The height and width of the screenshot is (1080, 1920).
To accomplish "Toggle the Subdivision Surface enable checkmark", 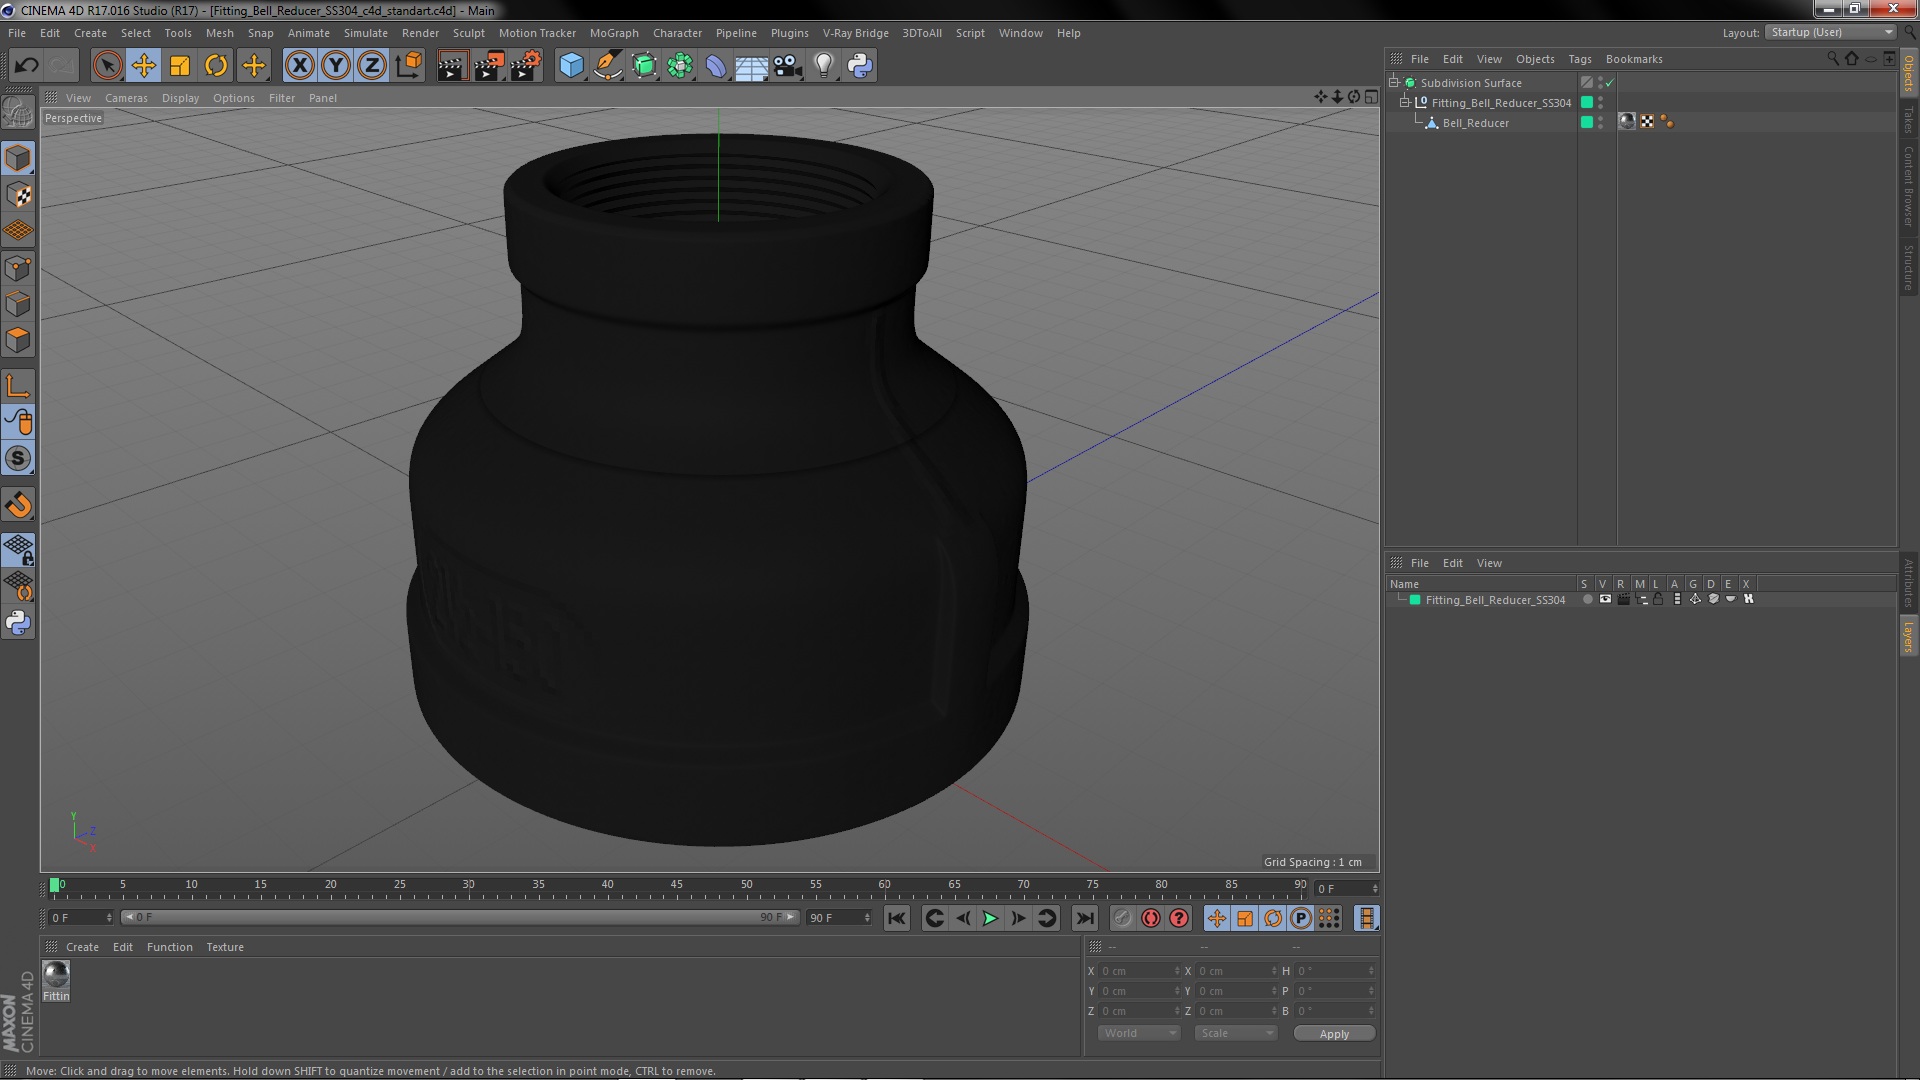I will [x=1610, y=83].
